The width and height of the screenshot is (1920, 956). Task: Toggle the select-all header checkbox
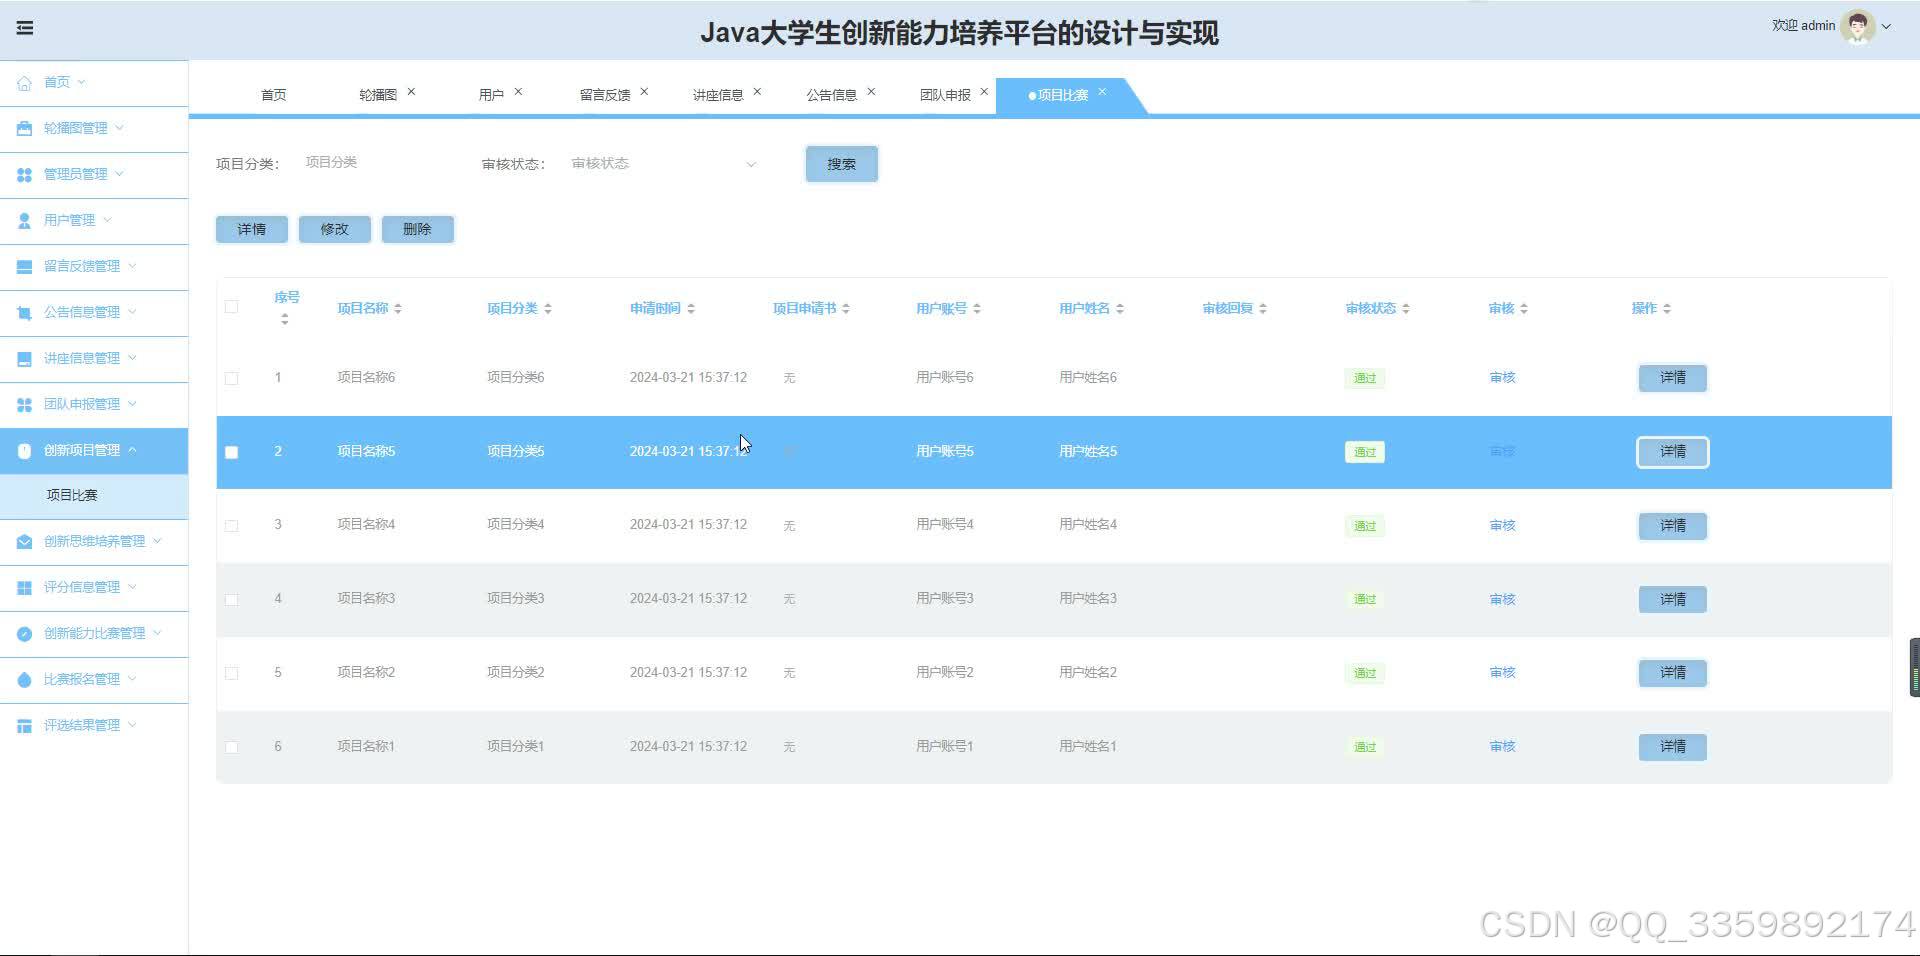pyautogui.click(x=232, y=307)
